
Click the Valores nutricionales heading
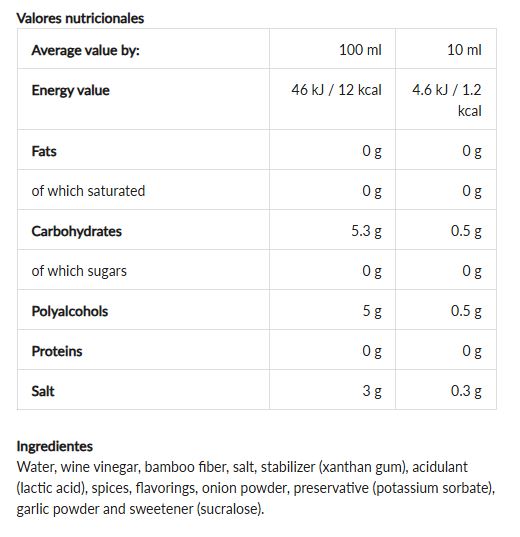81,18
